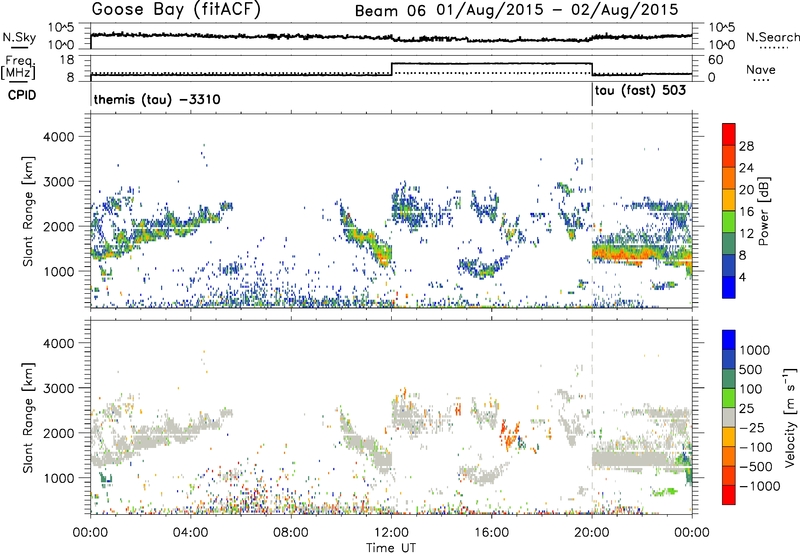Click the 'Power [dB]' color bar label
This screenshot has width=800, height=554.
coord(763,211)
